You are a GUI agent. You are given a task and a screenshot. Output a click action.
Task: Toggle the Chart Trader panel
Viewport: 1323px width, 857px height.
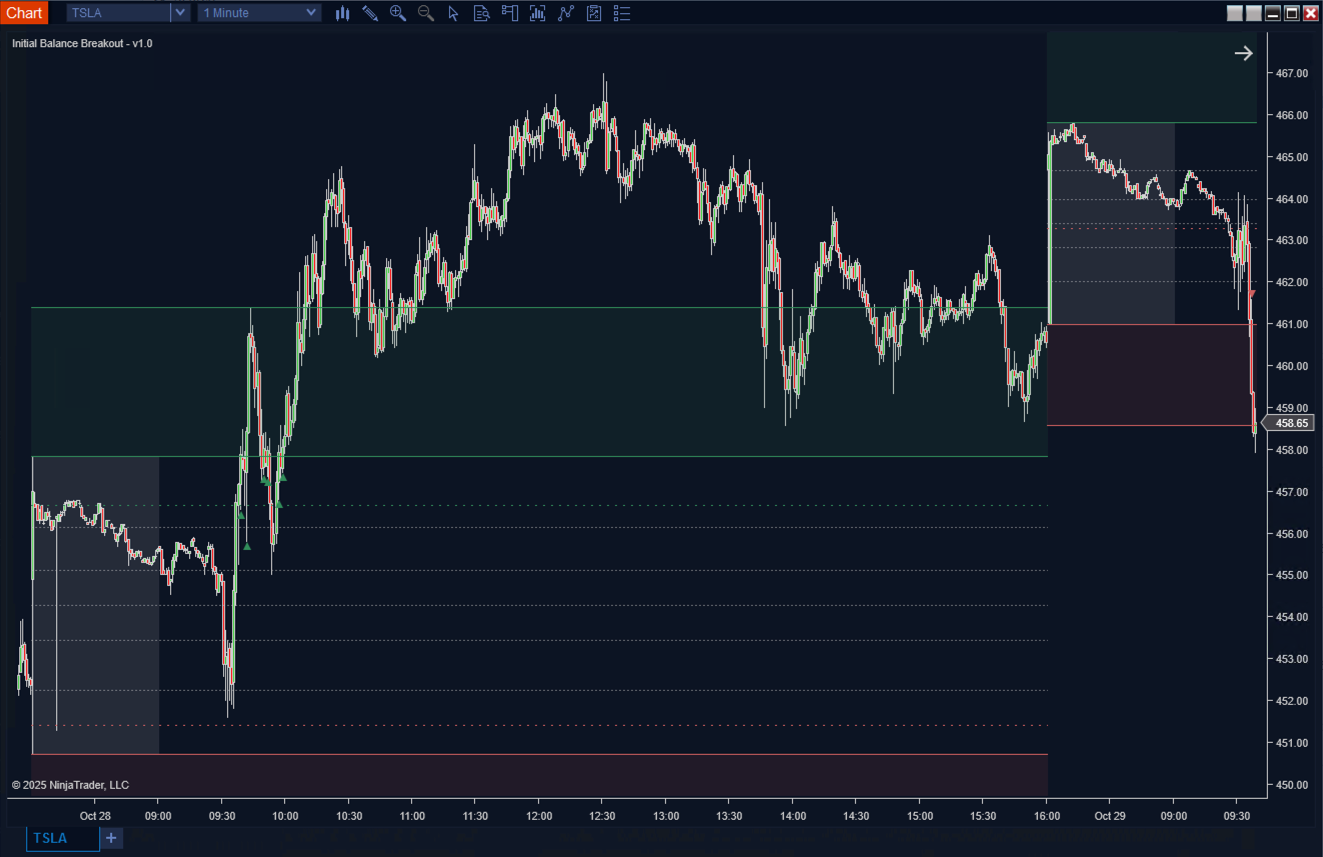coord(510,13)
